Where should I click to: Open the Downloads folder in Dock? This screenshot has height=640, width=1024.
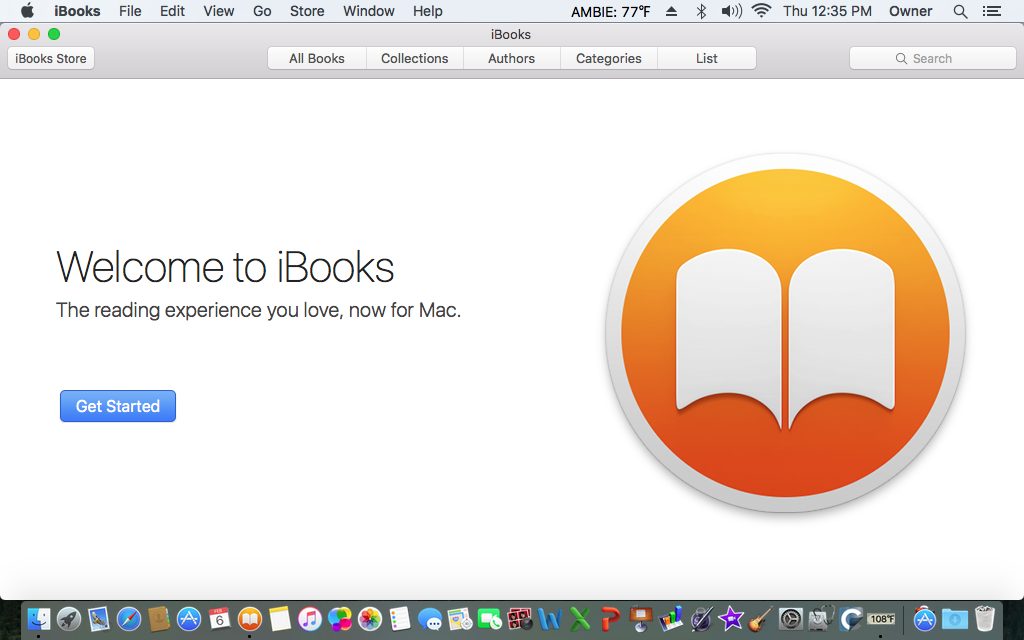pyautogui.click(x=955, y=618)
